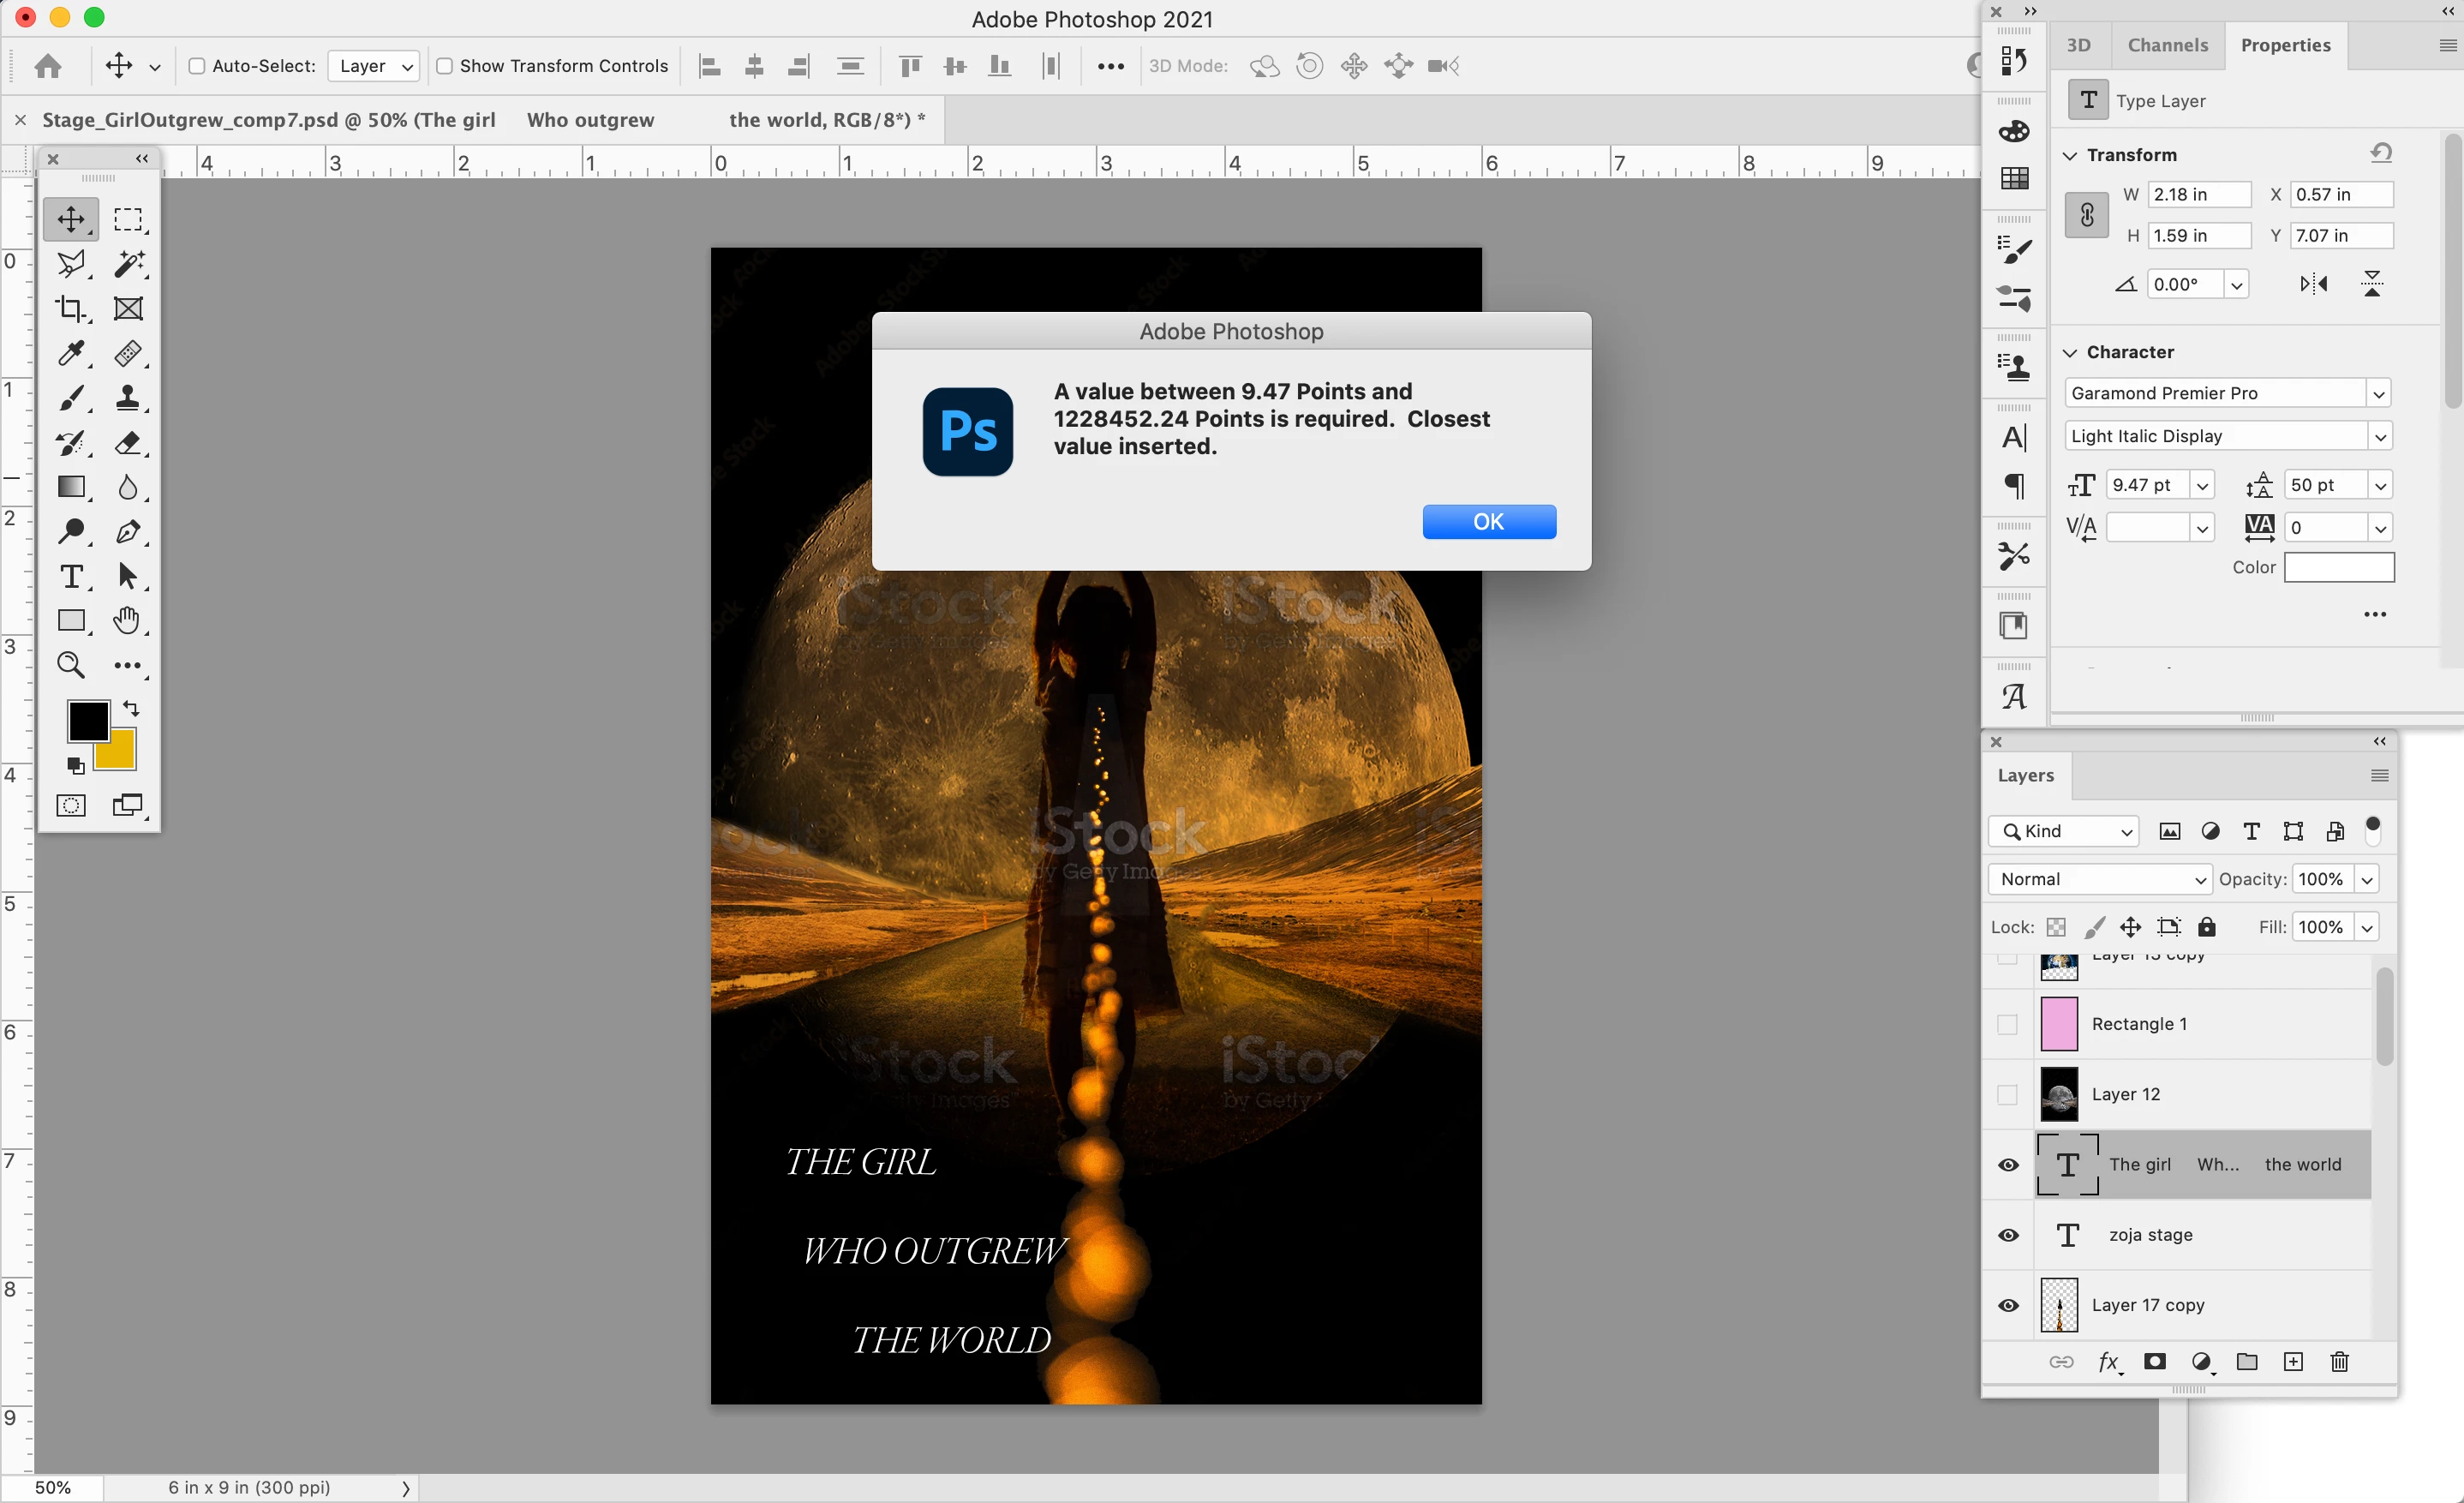2464x1503 pixels.
Task: Hide the zoja stage text layer
Action: [2008, 1235]
